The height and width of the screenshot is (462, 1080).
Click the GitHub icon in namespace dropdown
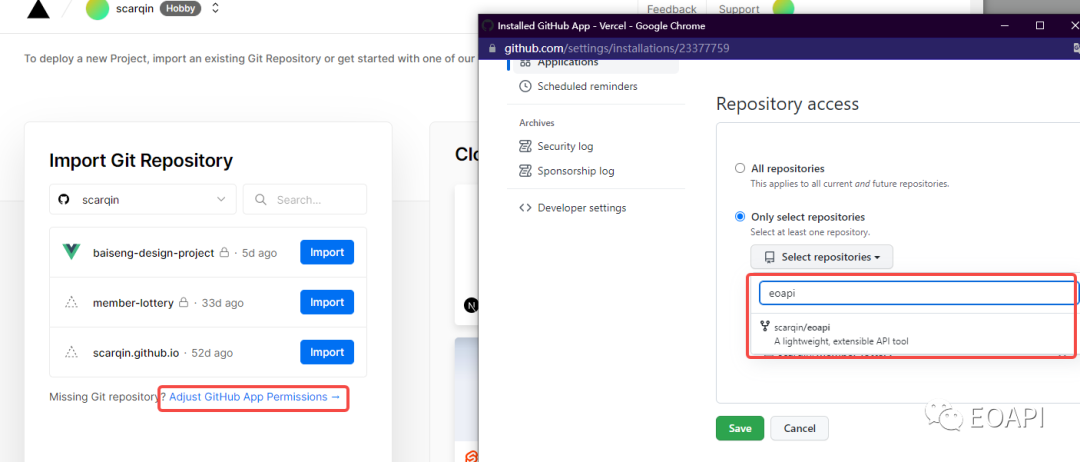click(64, 199)
